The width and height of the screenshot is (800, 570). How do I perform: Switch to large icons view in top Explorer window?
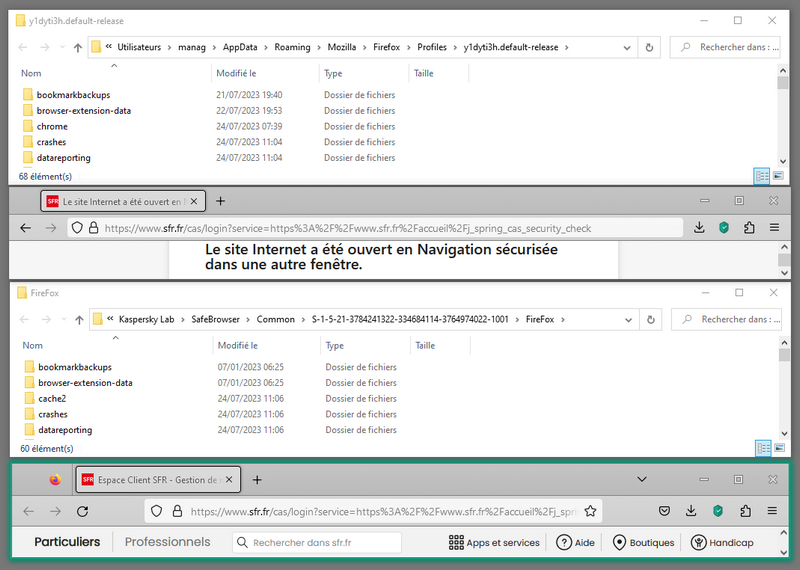778,176
